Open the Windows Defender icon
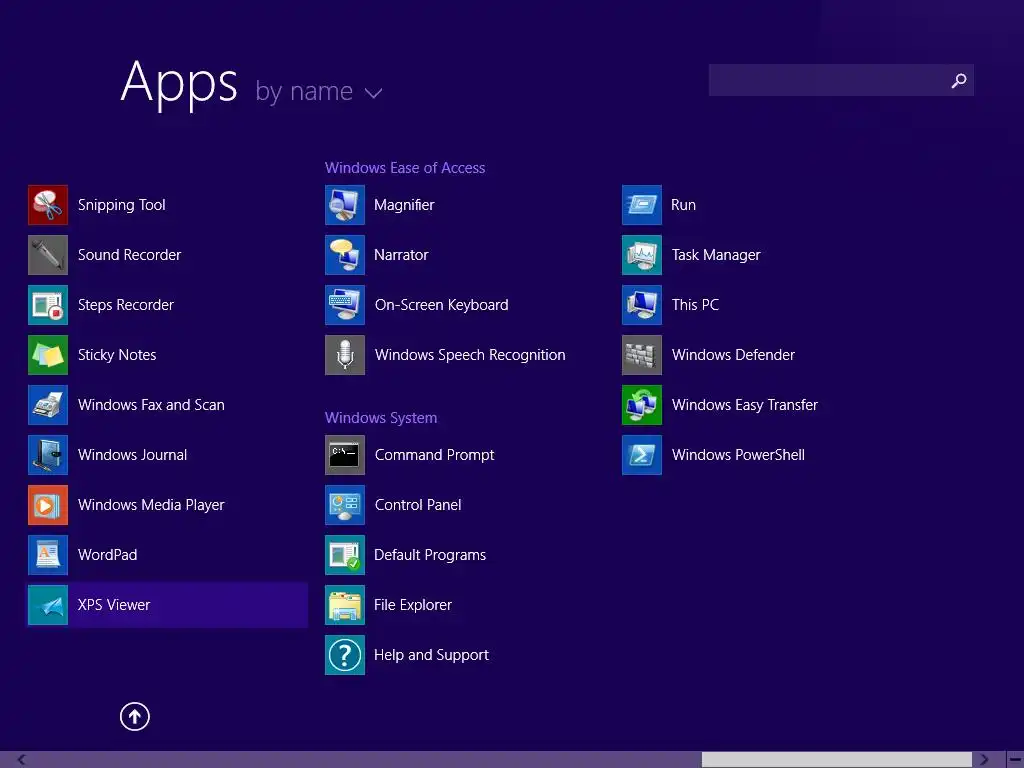This screenshot has width=1024, height=768. point(642,355)
